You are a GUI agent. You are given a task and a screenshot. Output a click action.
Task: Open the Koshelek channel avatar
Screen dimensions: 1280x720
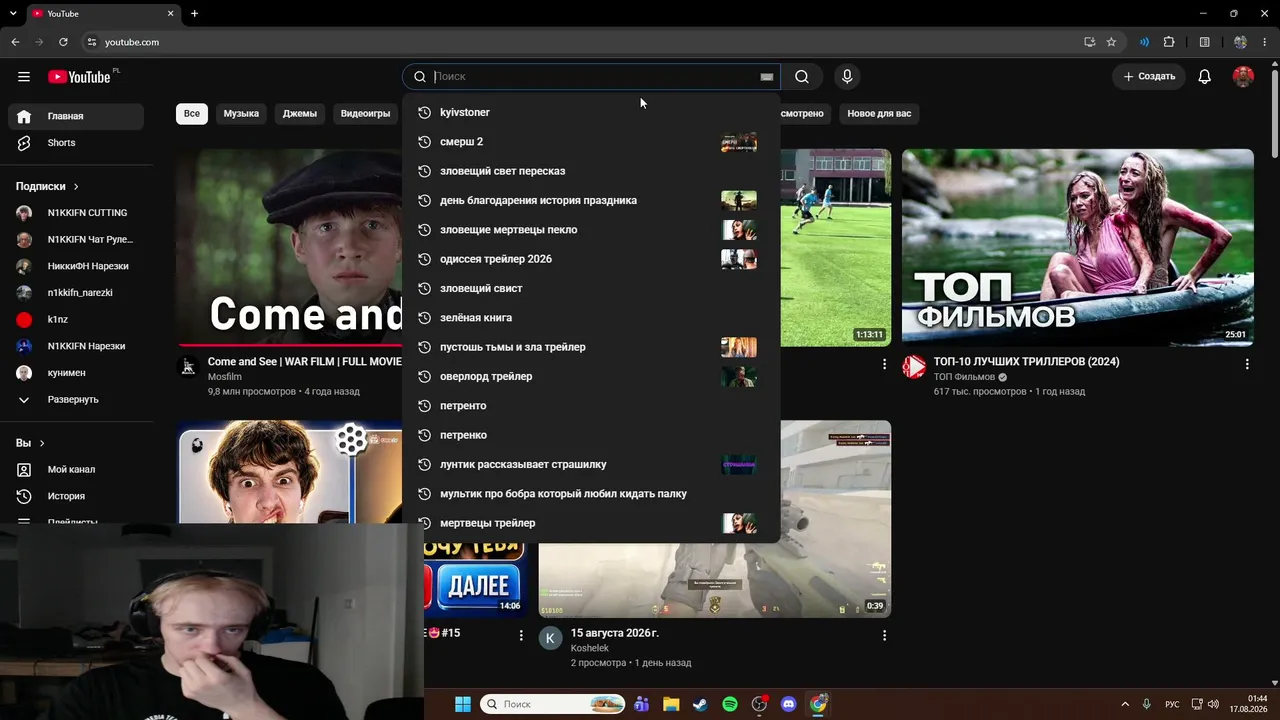[550, 638]
